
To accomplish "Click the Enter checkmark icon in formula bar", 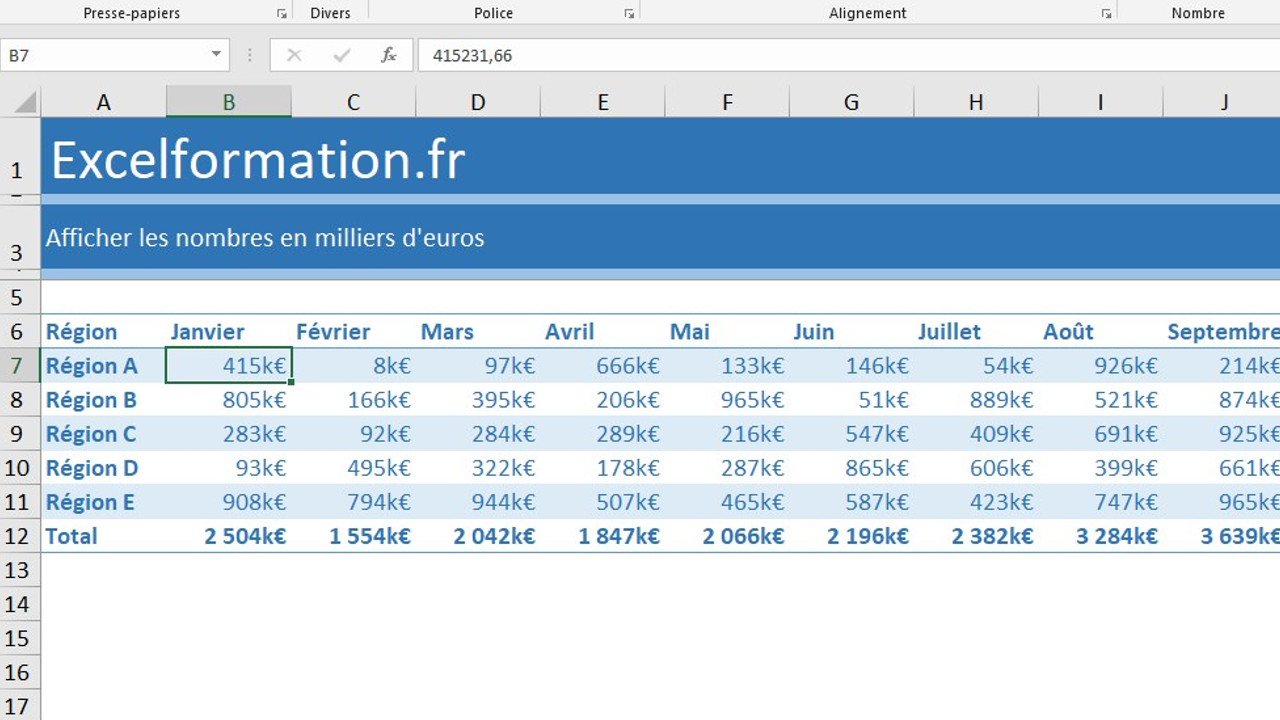I will 342,55.
